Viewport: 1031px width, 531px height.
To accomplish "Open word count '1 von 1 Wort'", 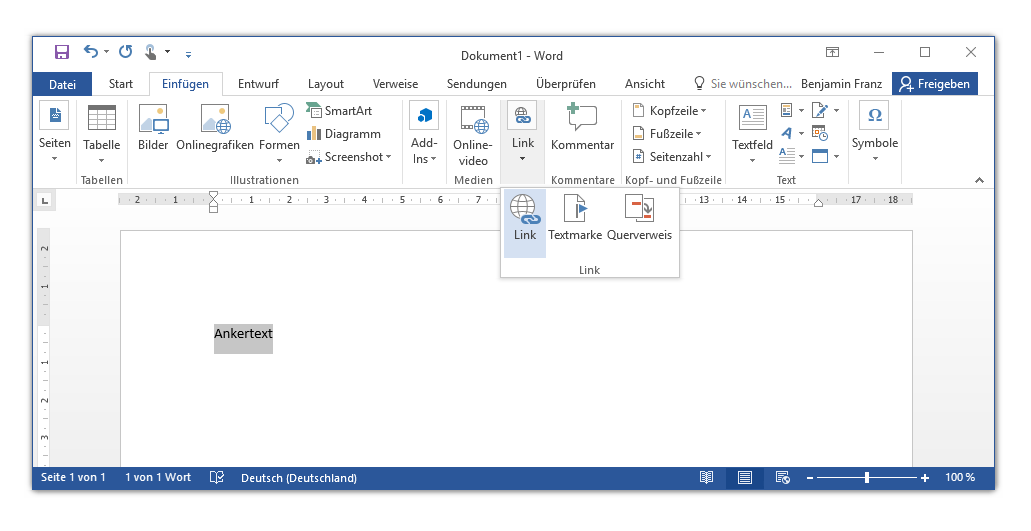I will [158, 478].
